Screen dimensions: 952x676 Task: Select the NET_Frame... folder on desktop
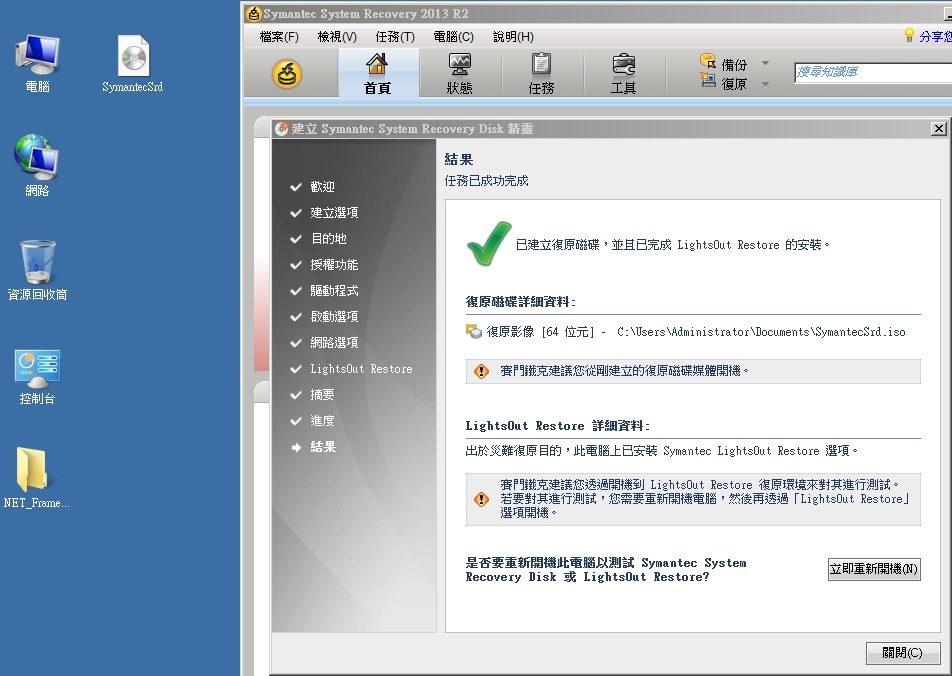point(36,477)
